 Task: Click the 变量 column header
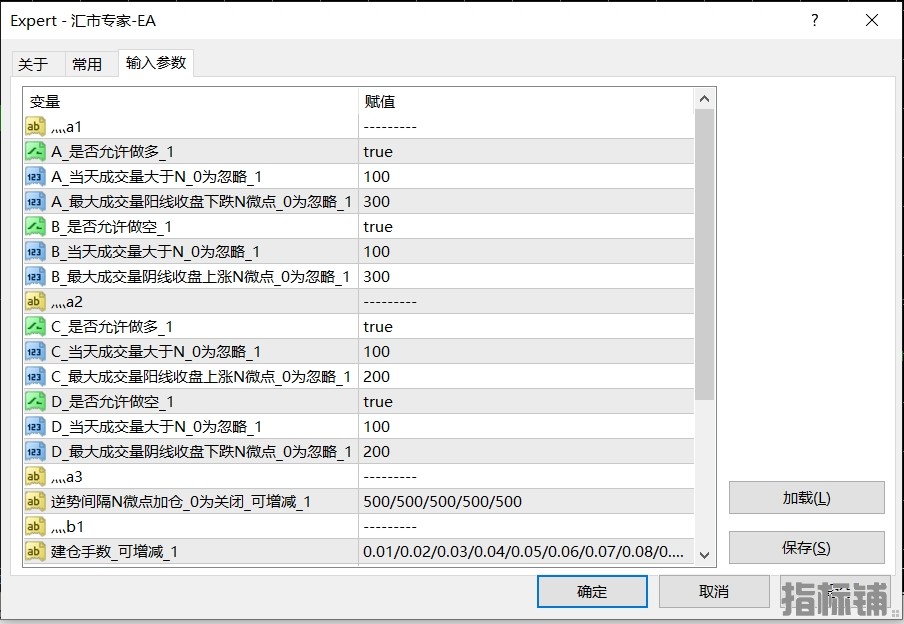[191, 102]
